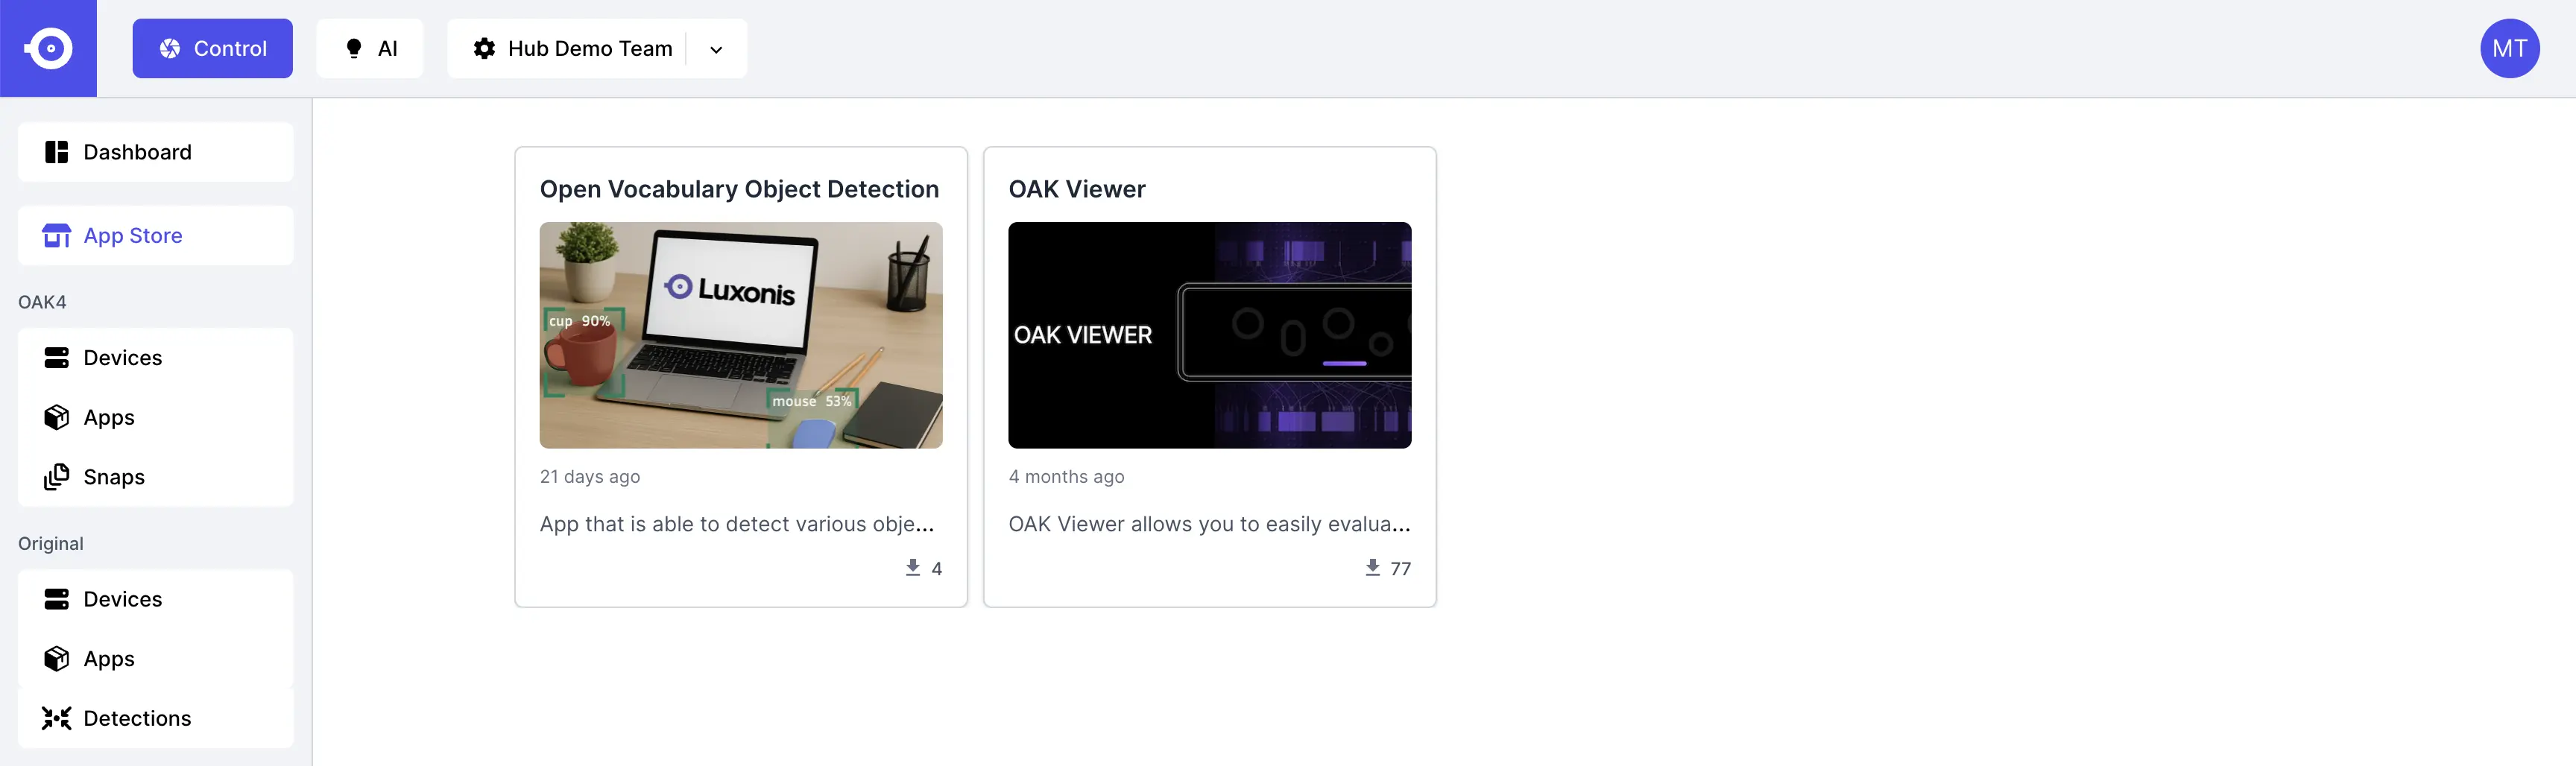Viewport: 2576px width, 766px height.
Task: Open the MT user avatar menu
Action: click(x=2509, y=48)
